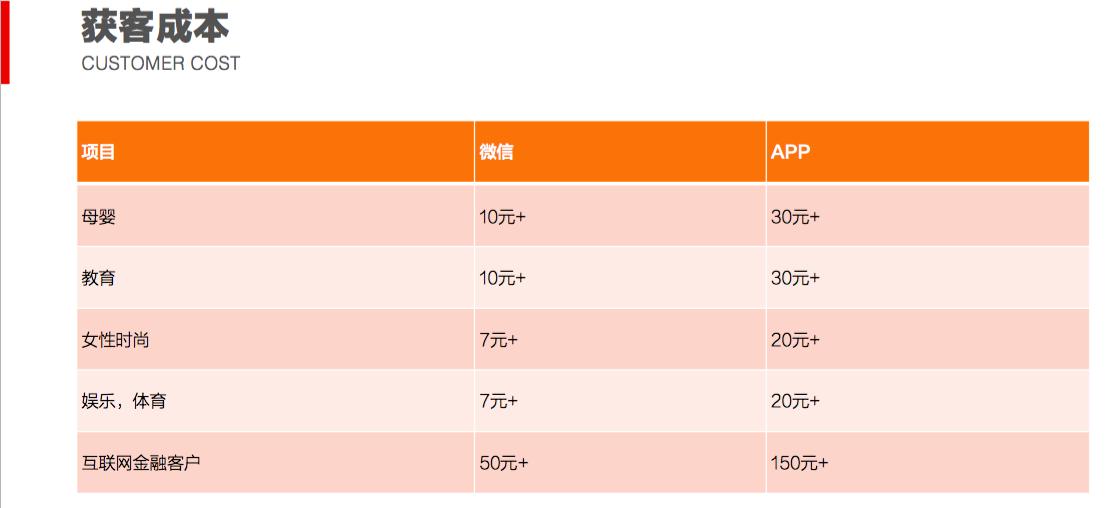This screenshot has width=1105, height=508.
Task: Click the 微信 column header
Action: point(496,152)
